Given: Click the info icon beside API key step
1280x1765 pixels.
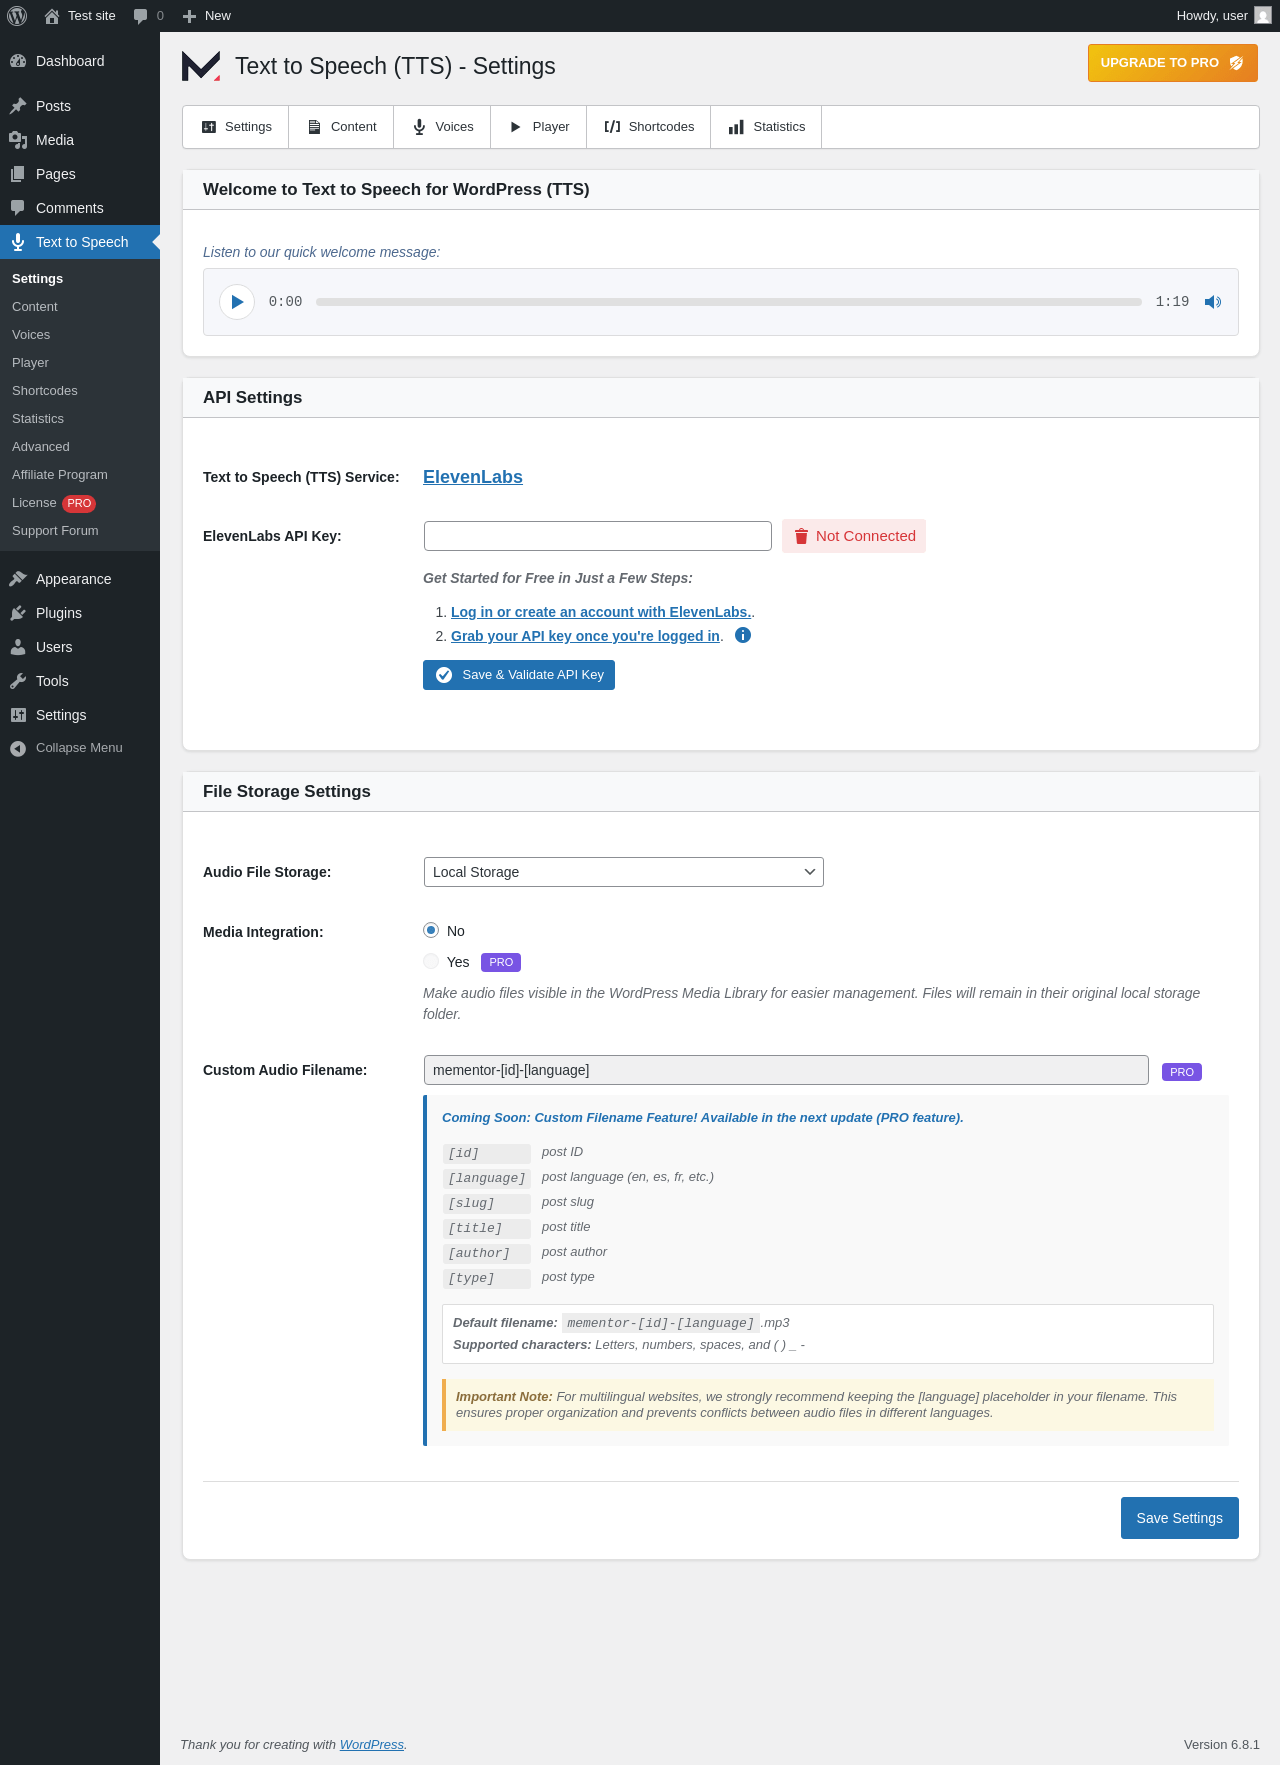Looking at the screenshot, I should pyautogui.click(x=743, y=635).
